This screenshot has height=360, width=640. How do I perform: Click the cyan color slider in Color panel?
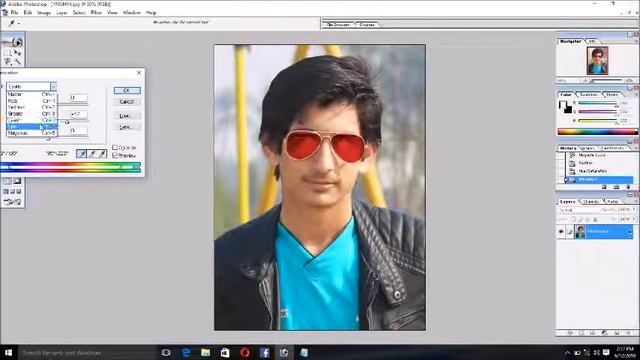[598, 103]
